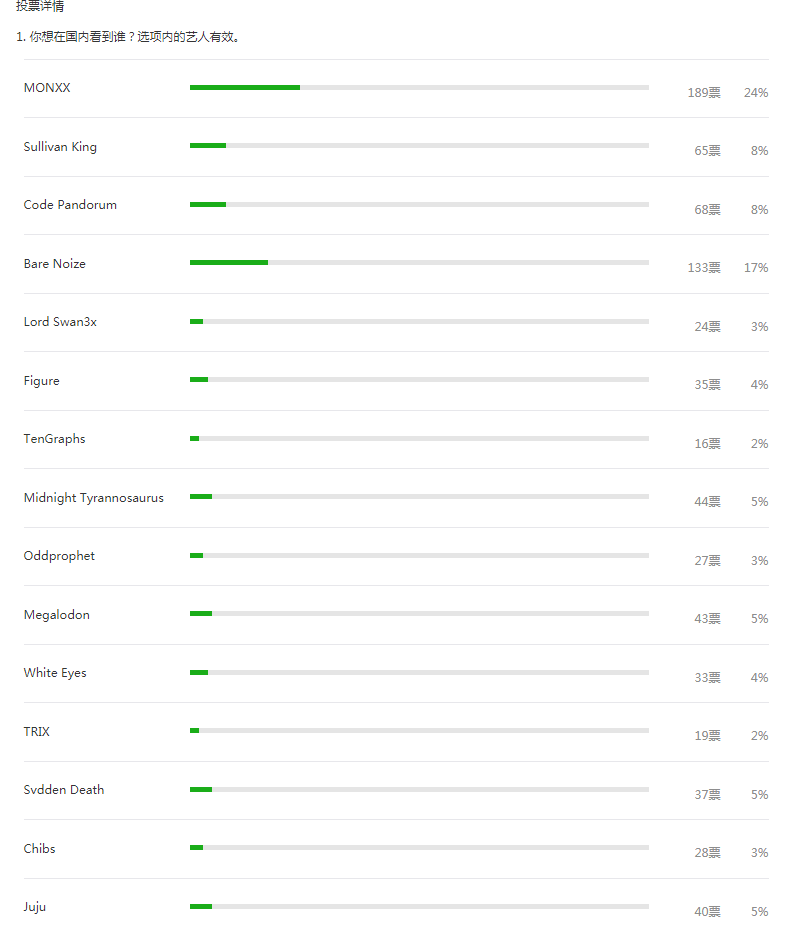Select the Megalodon option label
The height and width of the screenshot is (926, 791).
point(57,615)
